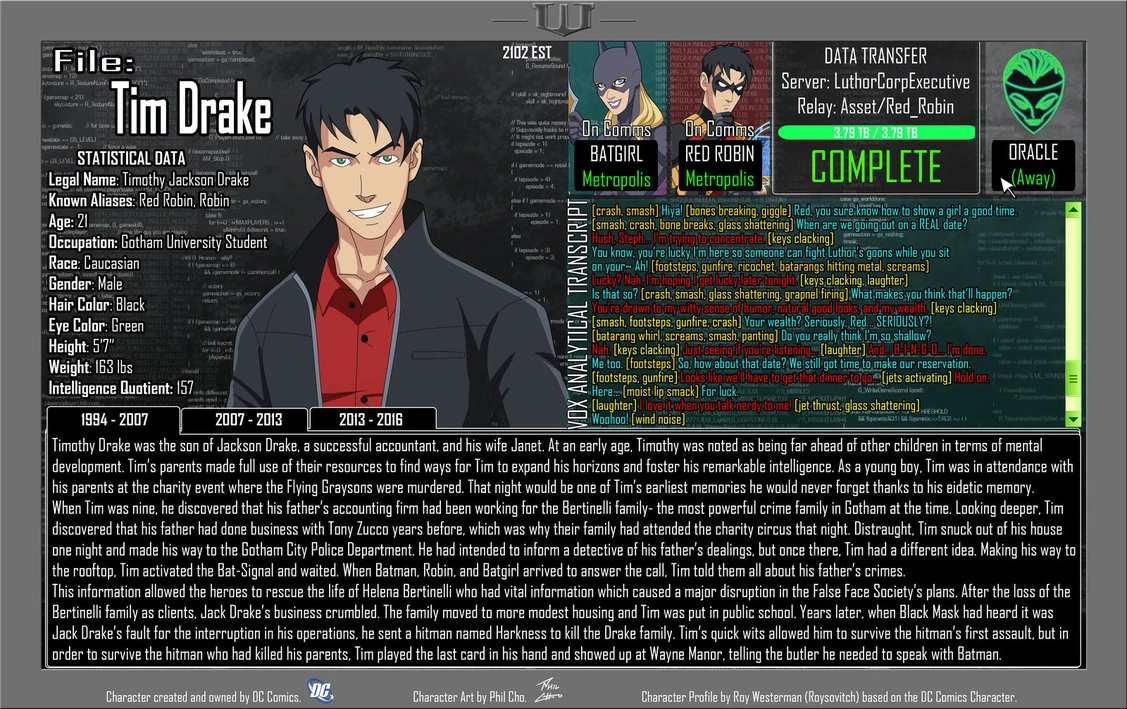Viewport: 1127px width, 709px height.
Task: Click the transcript scrollbar thumb
Action: point(1073,377)
